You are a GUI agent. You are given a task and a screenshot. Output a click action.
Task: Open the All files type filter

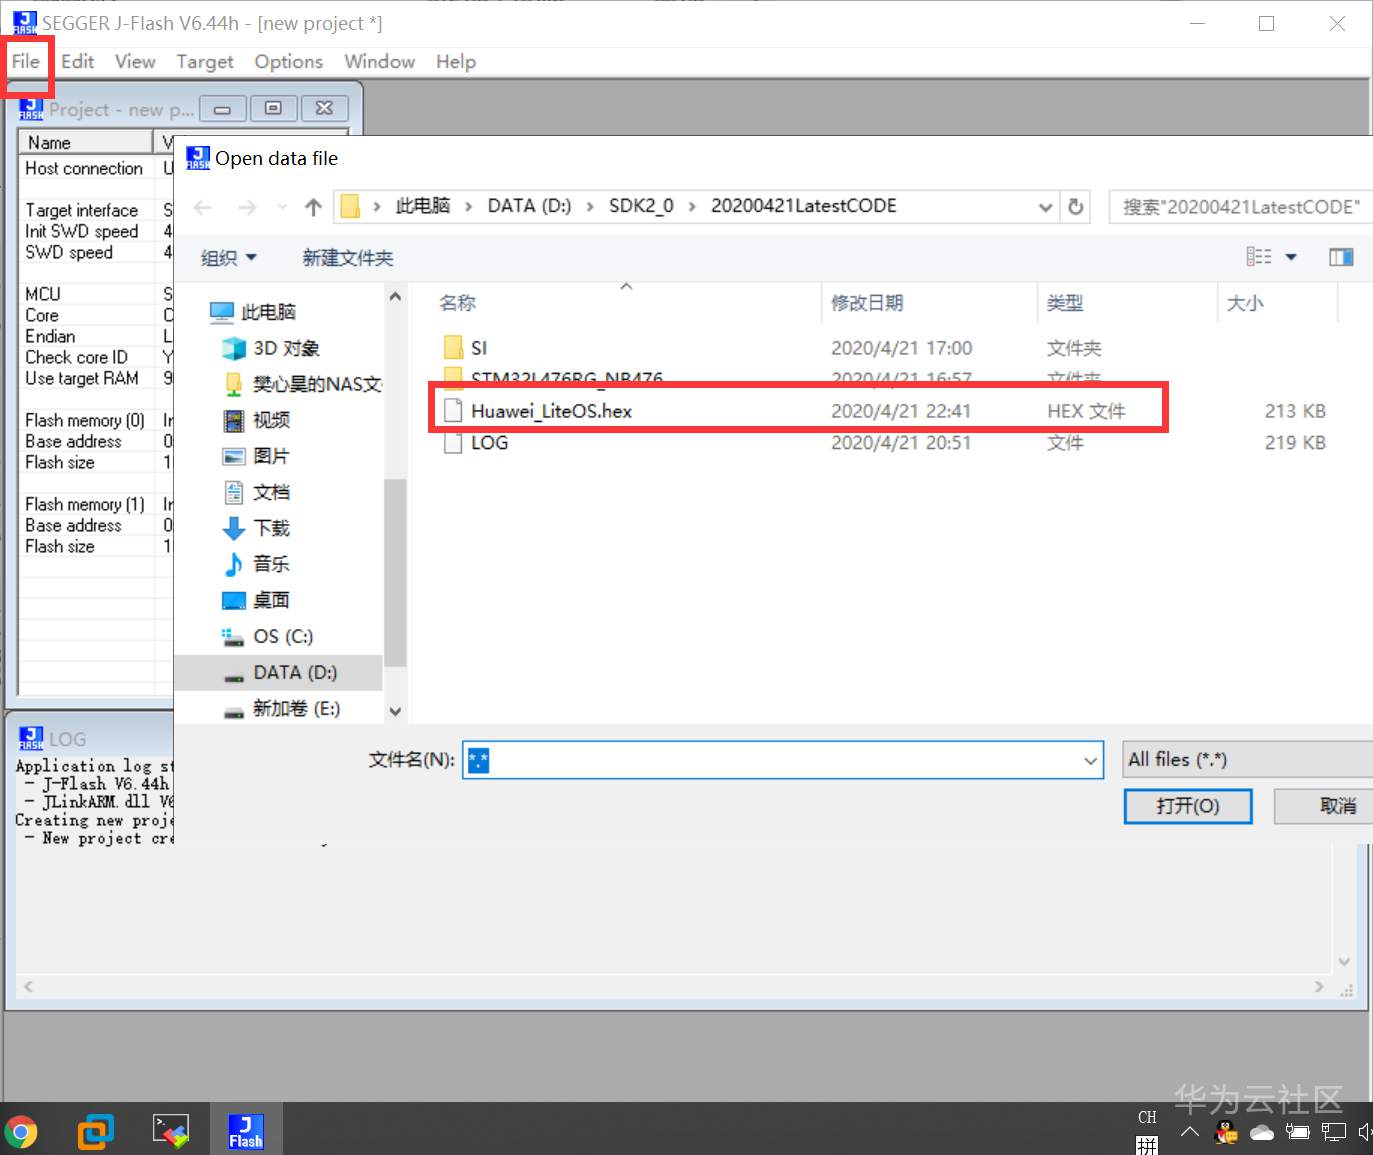[x=1247, y=760]
